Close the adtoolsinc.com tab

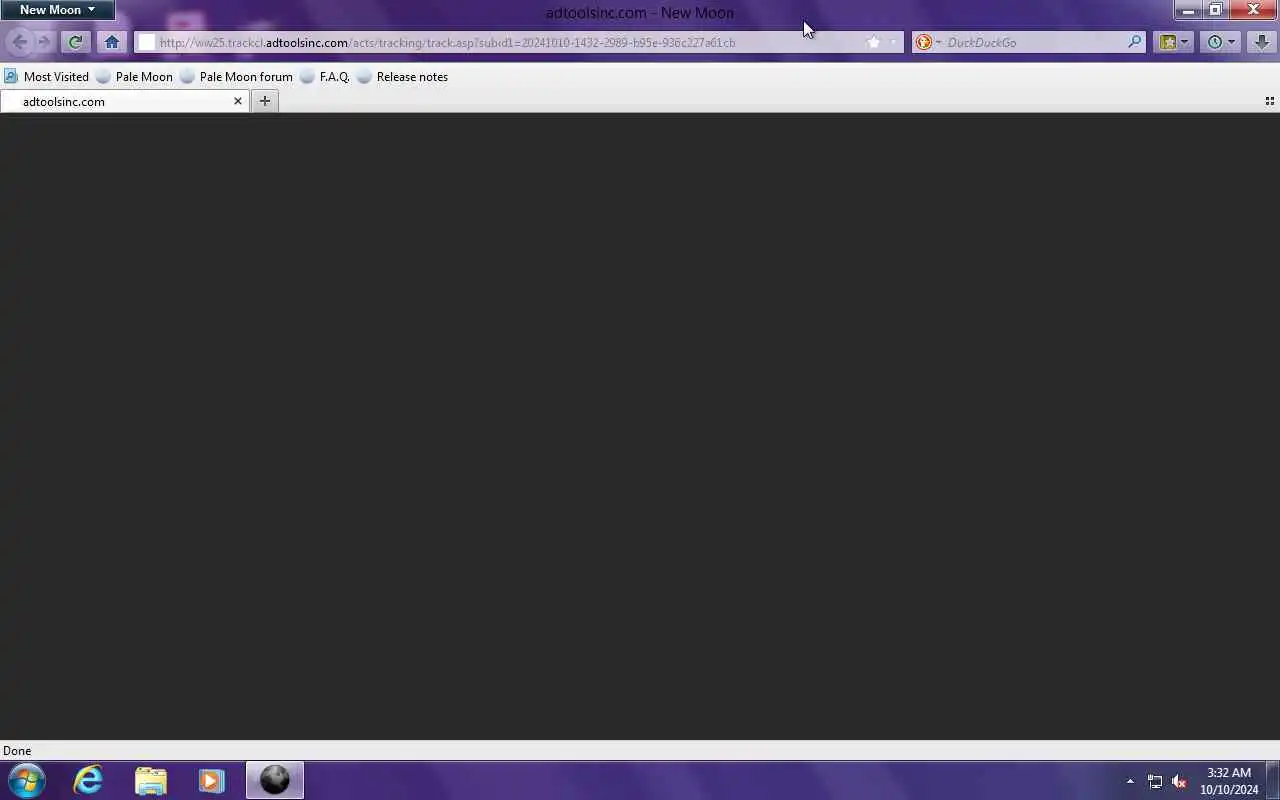238,101
